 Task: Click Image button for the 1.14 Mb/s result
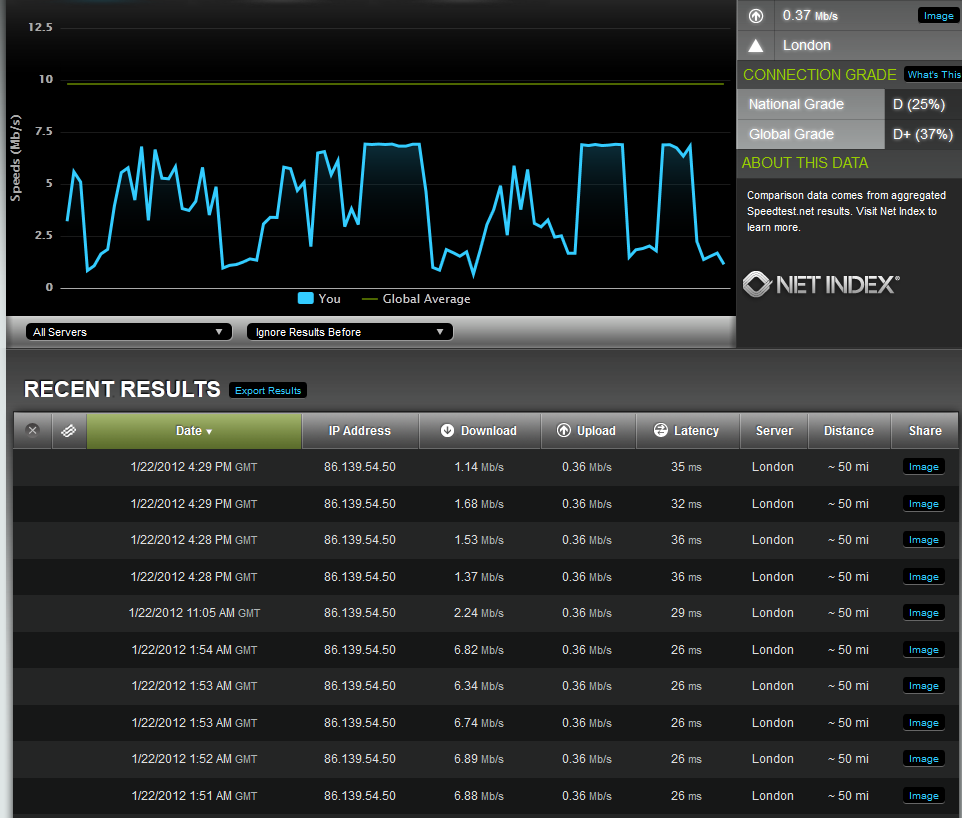[923, 467]
